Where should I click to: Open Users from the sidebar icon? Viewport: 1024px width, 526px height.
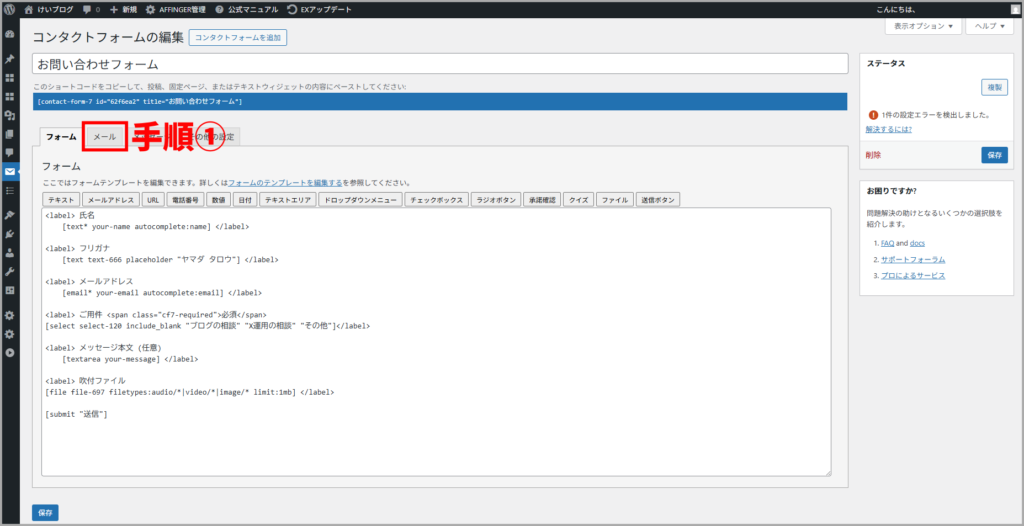point(10,252)
